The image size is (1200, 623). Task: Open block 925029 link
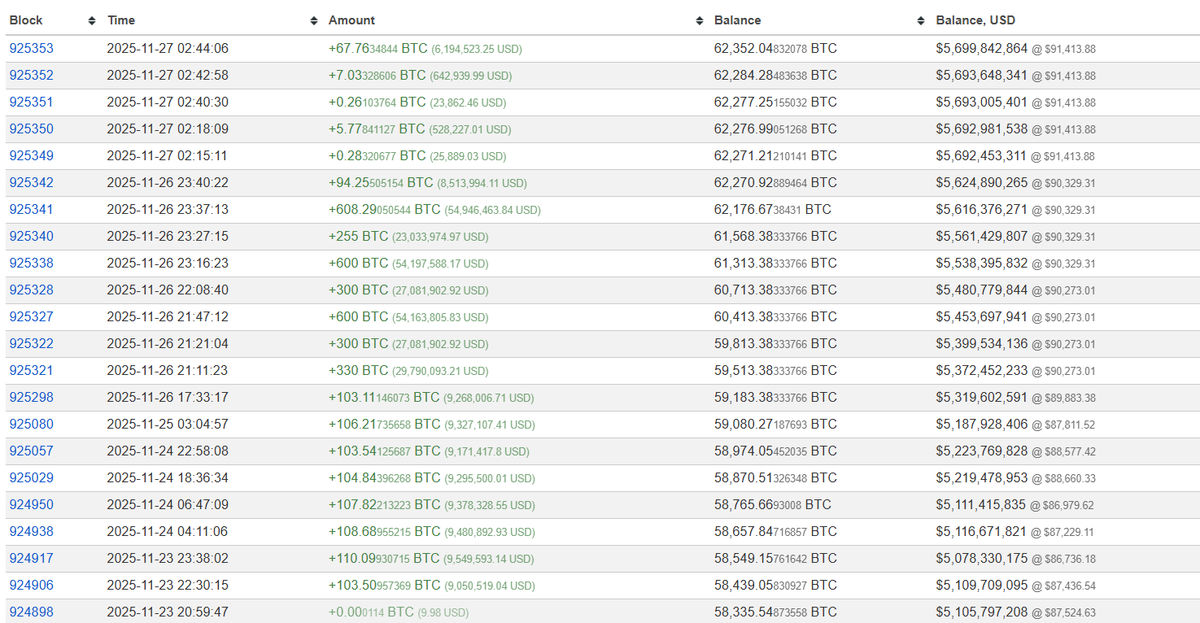coord(31,479)
